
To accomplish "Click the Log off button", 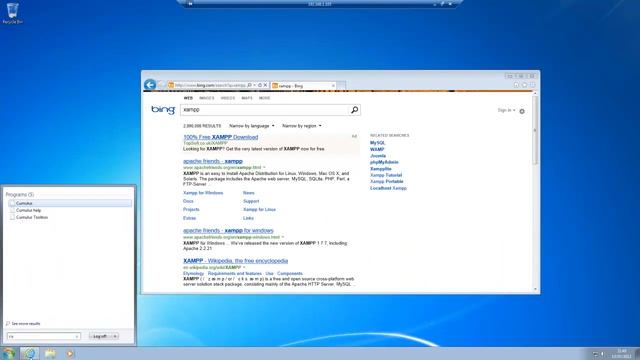I will (100, 336).
